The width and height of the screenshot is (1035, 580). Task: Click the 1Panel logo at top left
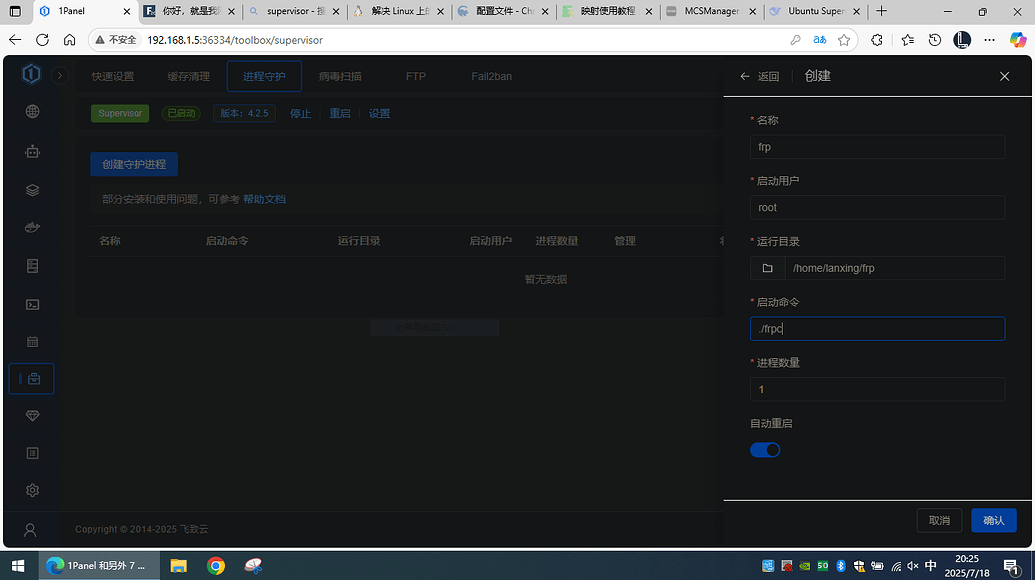click(30, 74)
